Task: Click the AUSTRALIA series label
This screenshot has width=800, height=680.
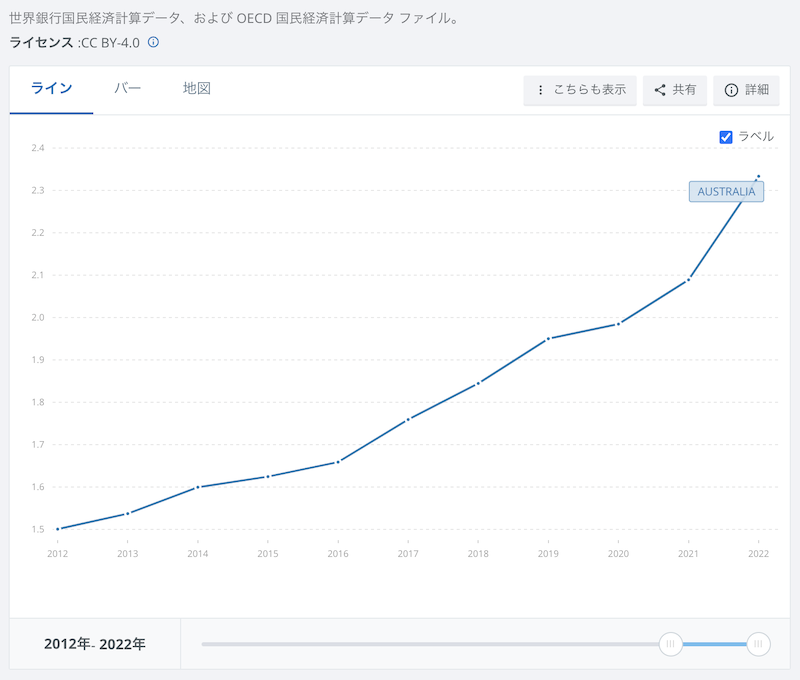Action: [x=726, y=192]
